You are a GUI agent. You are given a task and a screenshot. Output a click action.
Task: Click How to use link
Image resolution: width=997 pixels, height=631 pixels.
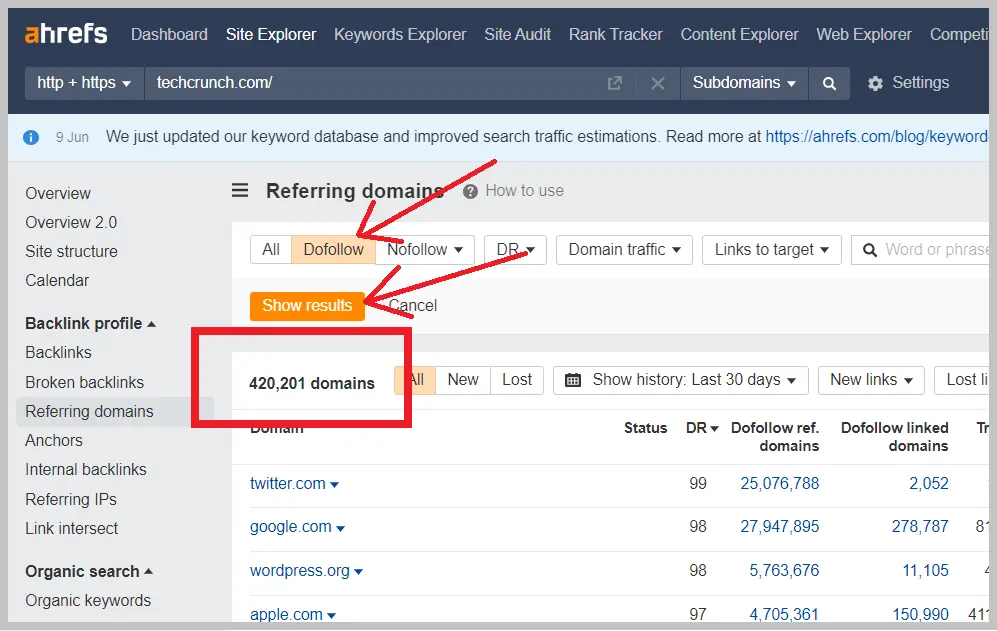point(525,191)
